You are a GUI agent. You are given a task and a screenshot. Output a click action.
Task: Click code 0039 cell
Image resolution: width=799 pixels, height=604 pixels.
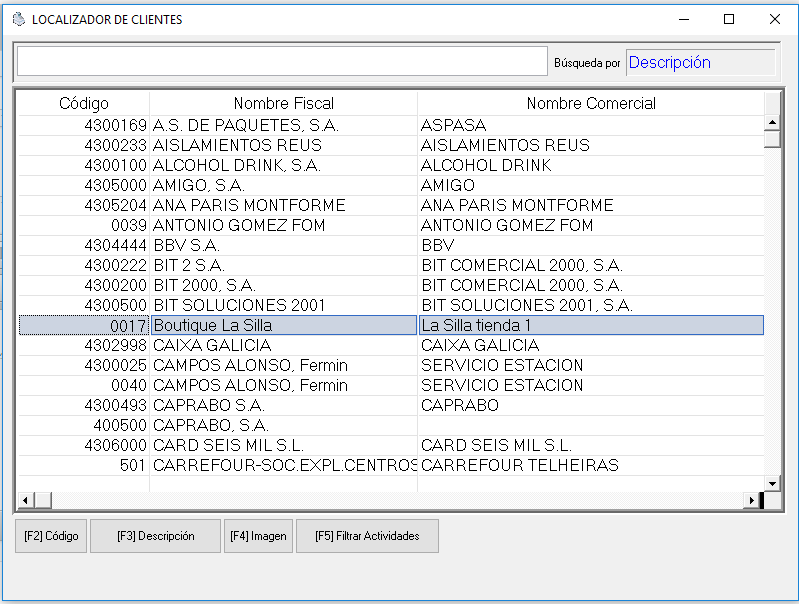click(x=84, y=225)
